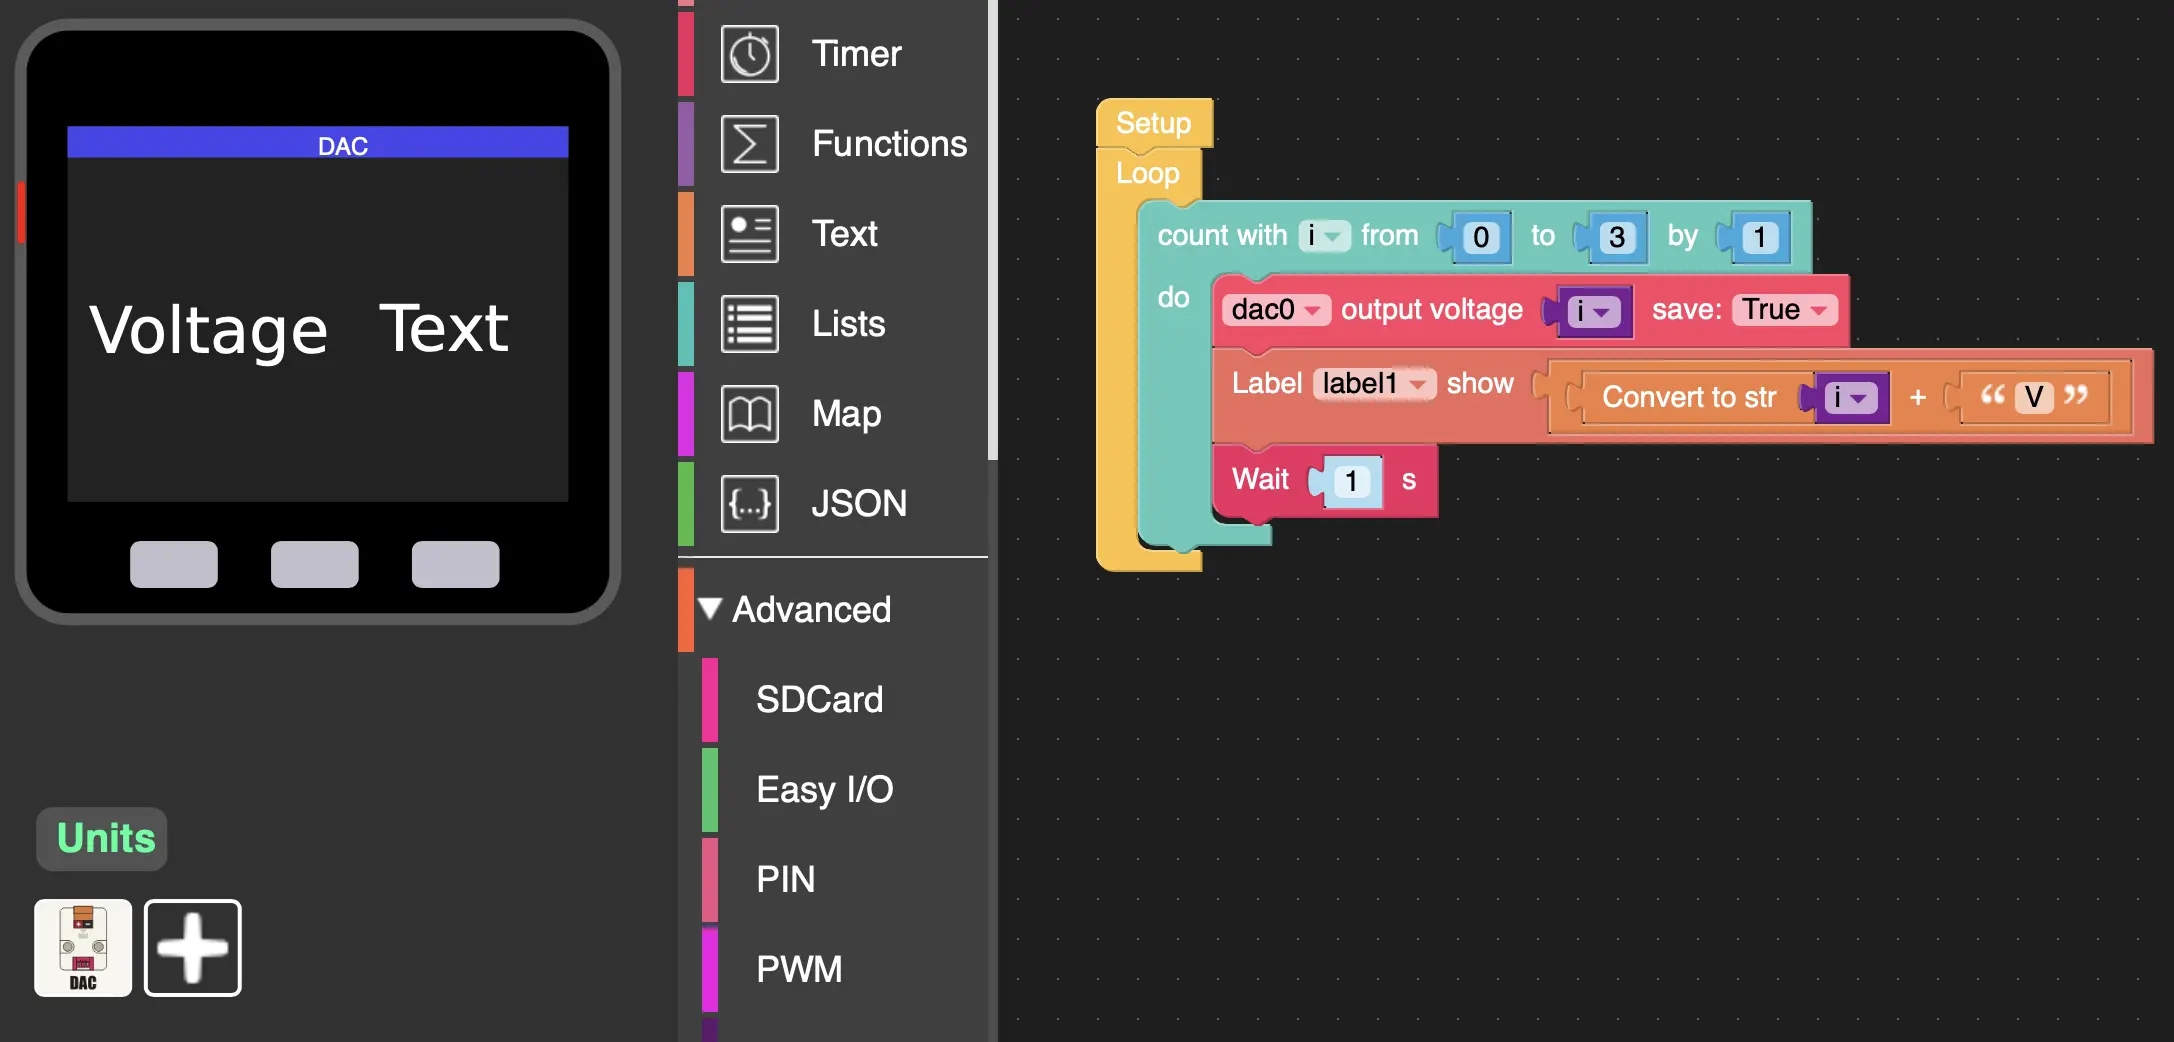Viewport: 2174px width, 1042px height.
Task: Click the blue DAC title bar on screen
Action: (318, 143)
